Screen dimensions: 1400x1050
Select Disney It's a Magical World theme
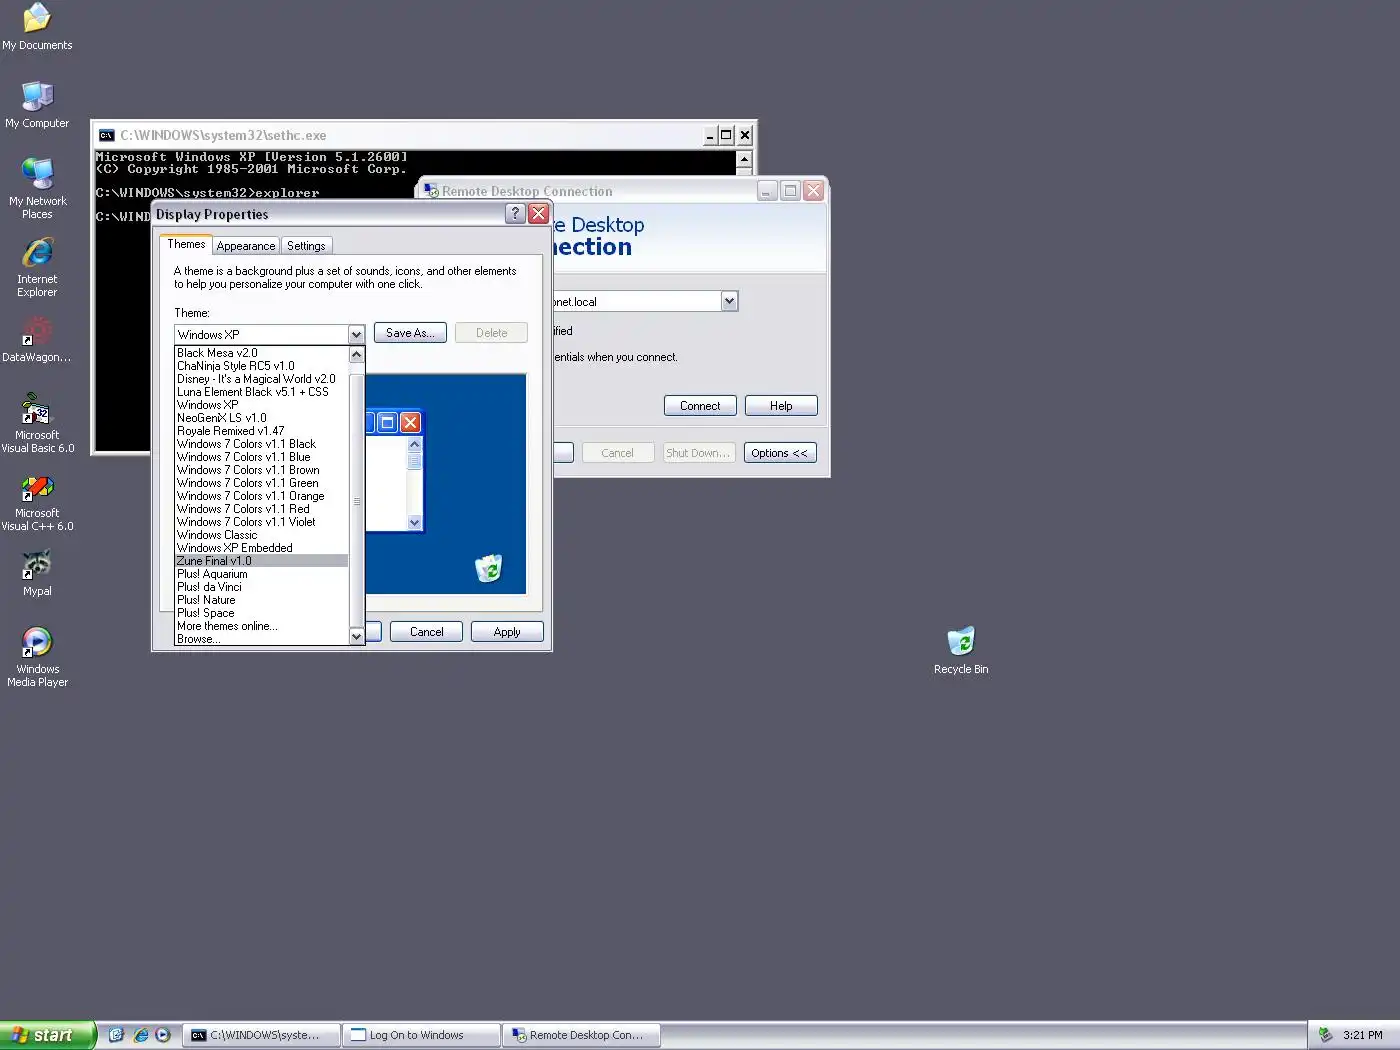[261, 379]
